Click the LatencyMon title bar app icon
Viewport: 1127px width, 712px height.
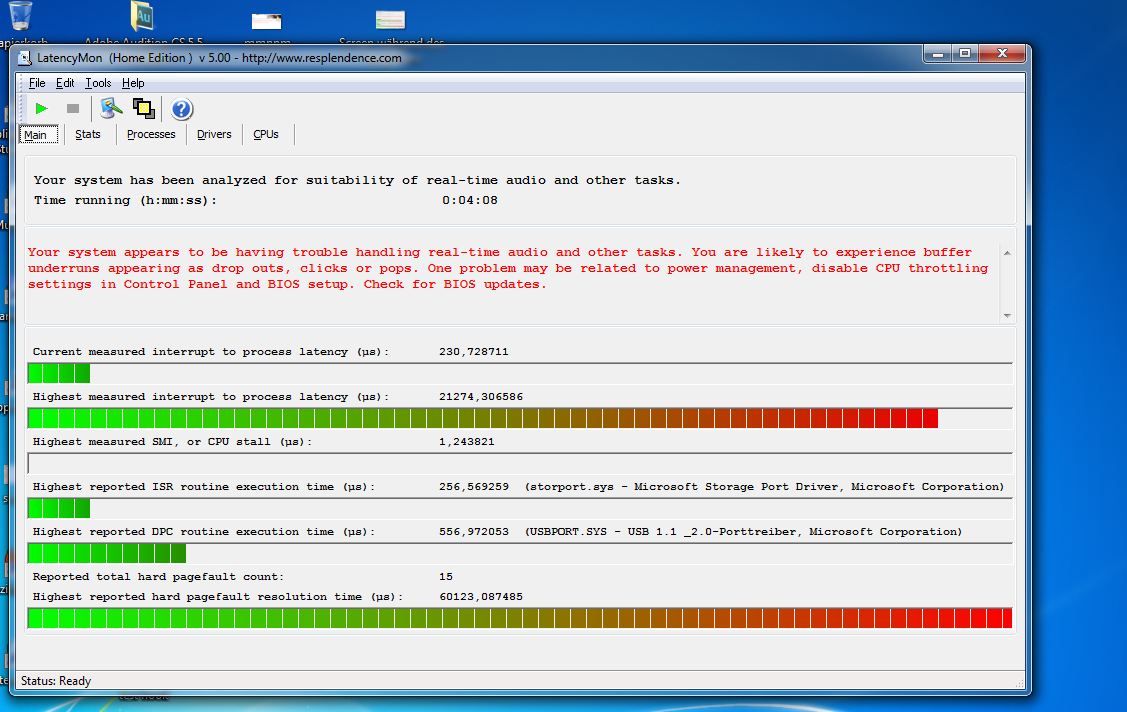(25, 58)
